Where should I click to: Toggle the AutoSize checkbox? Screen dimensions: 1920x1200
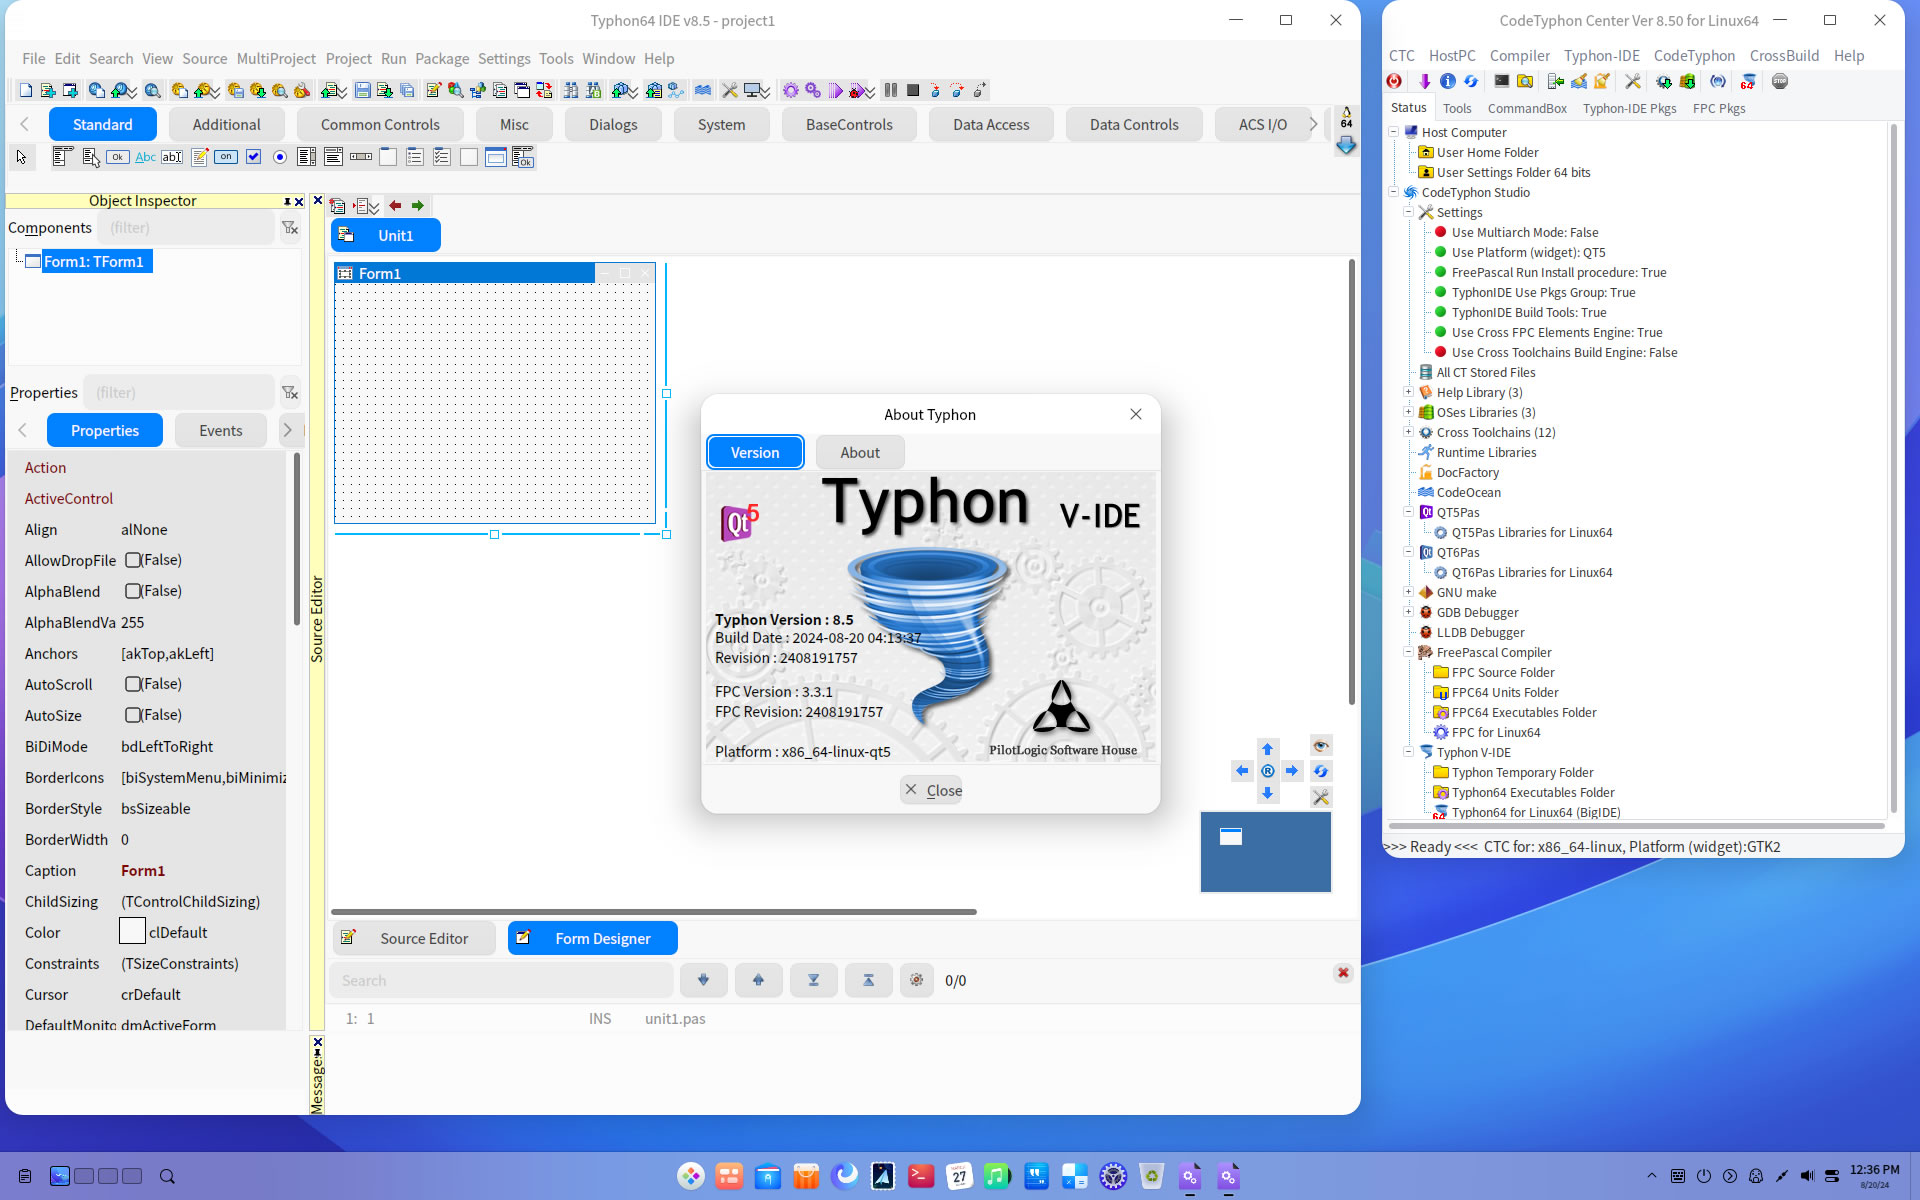[x=133, y=716]
